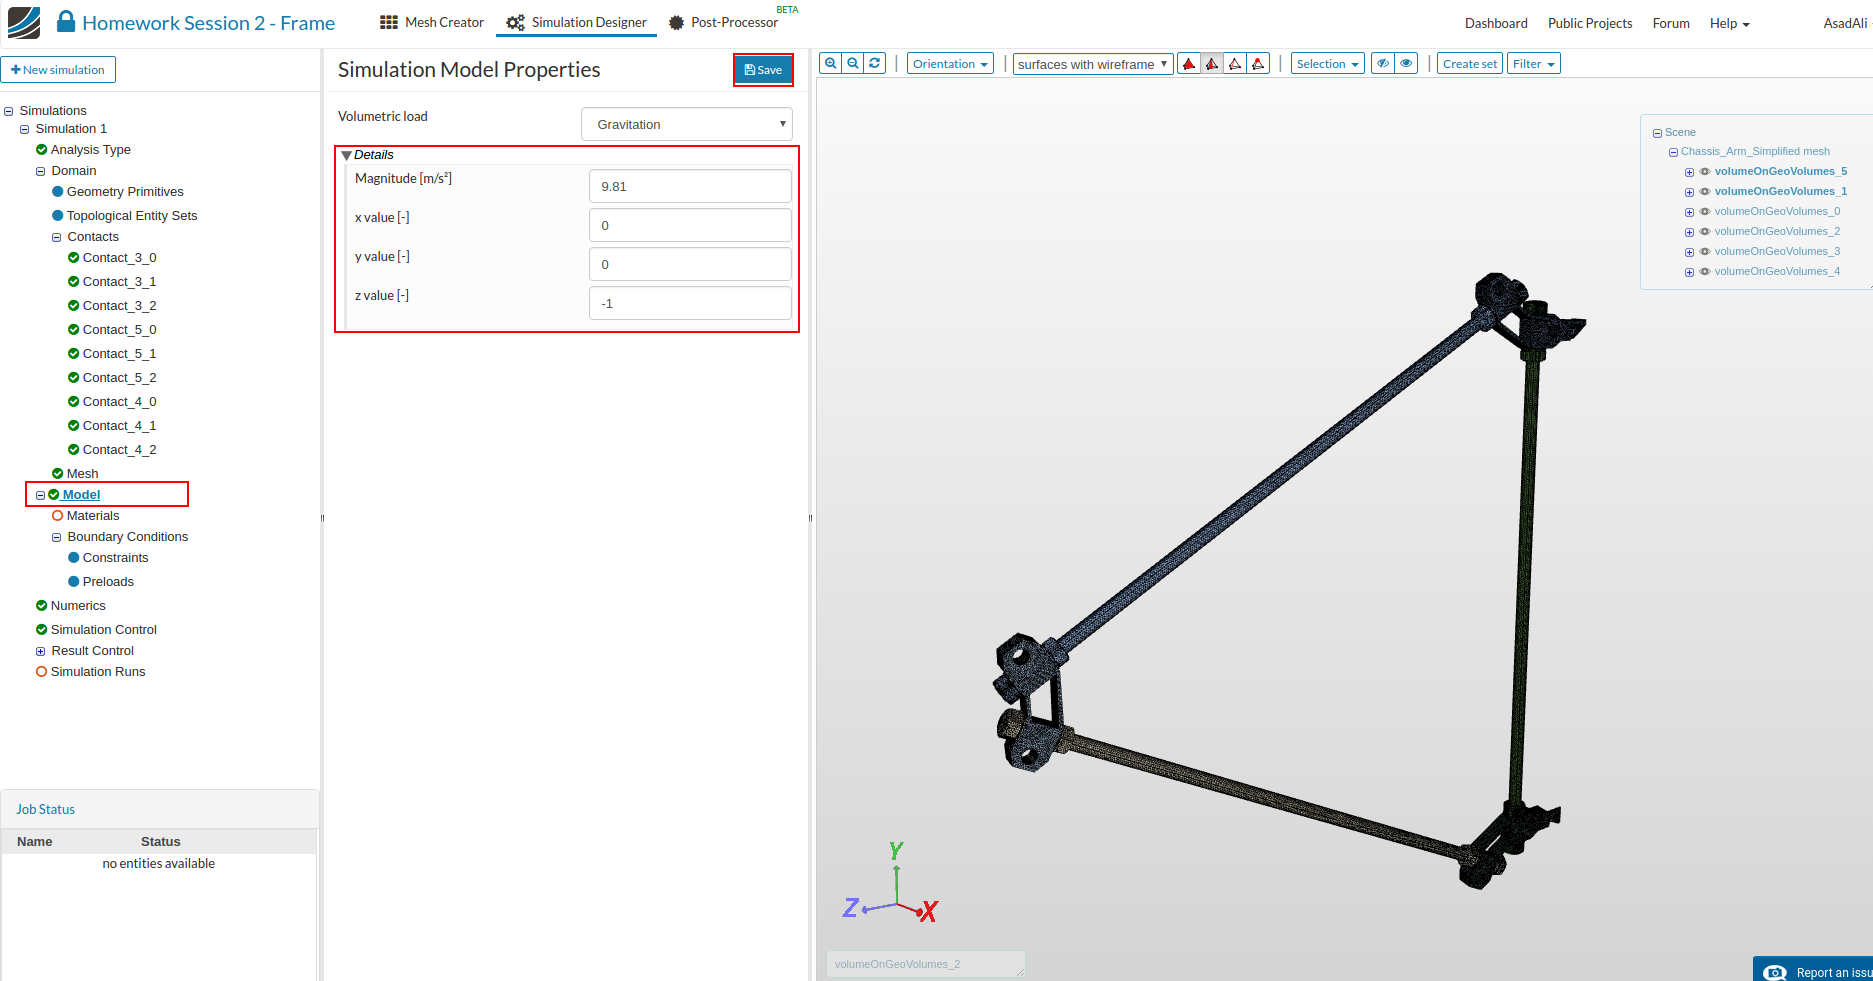Click the Preloads blue dot icon
The width and height of the screenshot is (1873, 981).
pyautogui.click(x=73, y=582)
